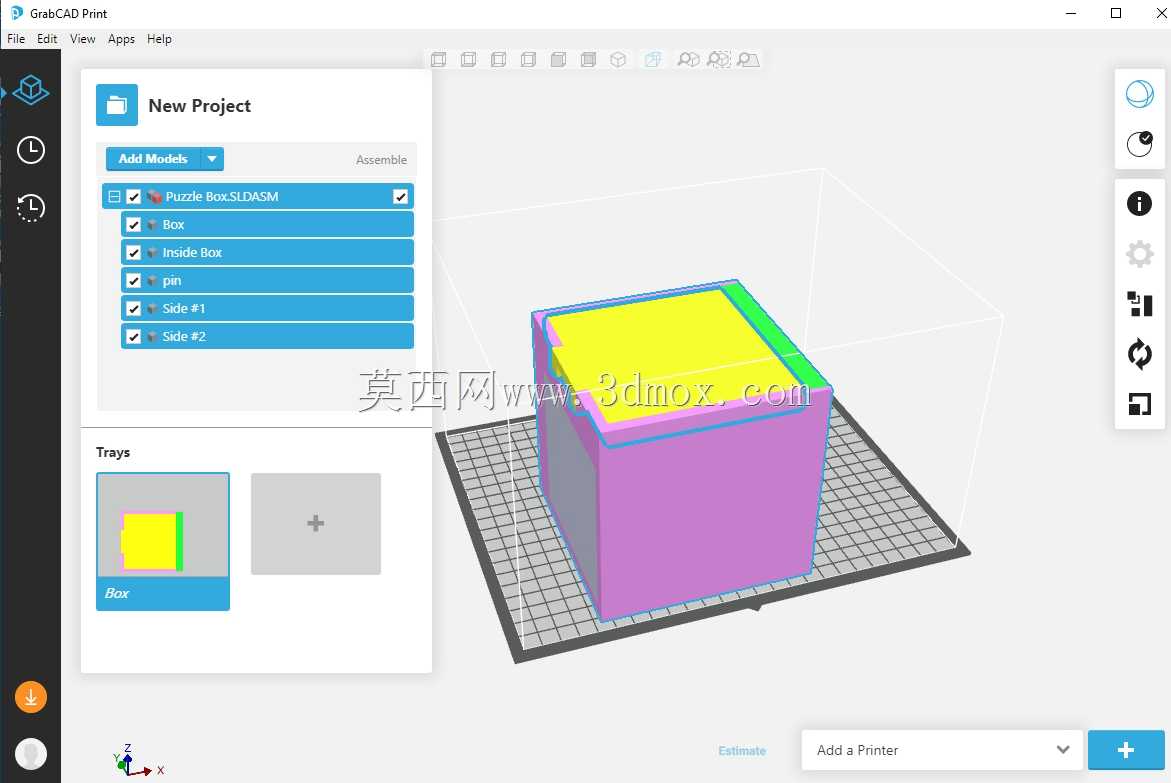Click the third cube view icon in view toolbar
This screenshot has height=783, width=1171.
tap(498, 60)
